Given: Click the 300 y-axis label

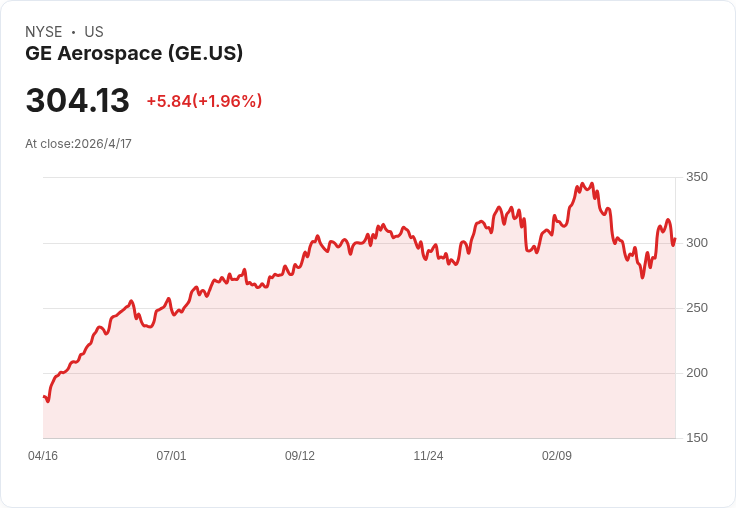Looking at the screenshot, I should click(x=697, y=243).
